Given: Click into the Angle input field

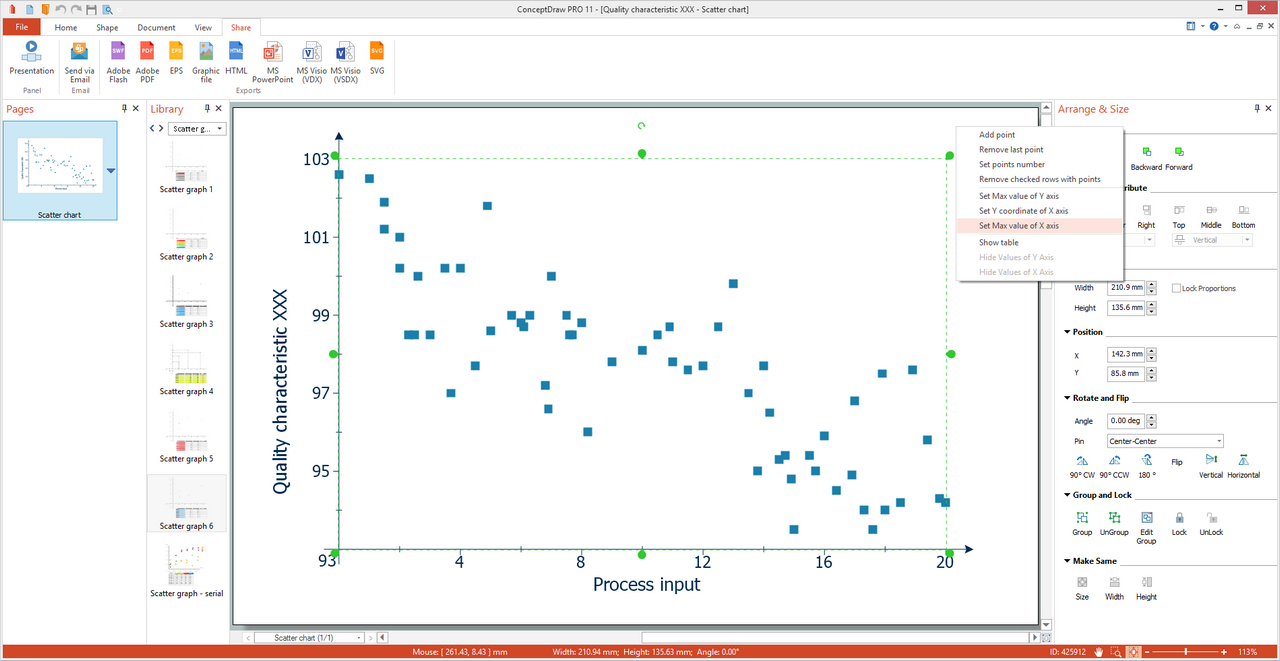Looking at the screenshot, I should (1125, 421).
